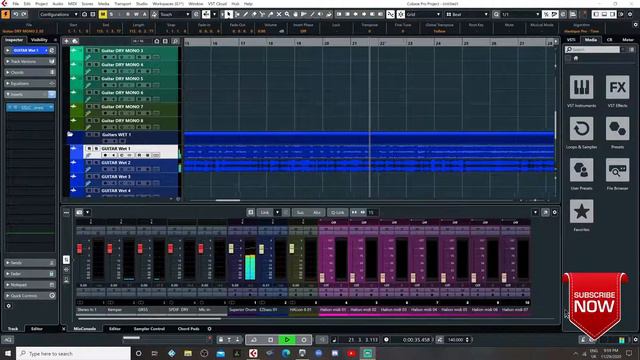Click Media rack search field

pyautogui.click(x=592, y=49)
